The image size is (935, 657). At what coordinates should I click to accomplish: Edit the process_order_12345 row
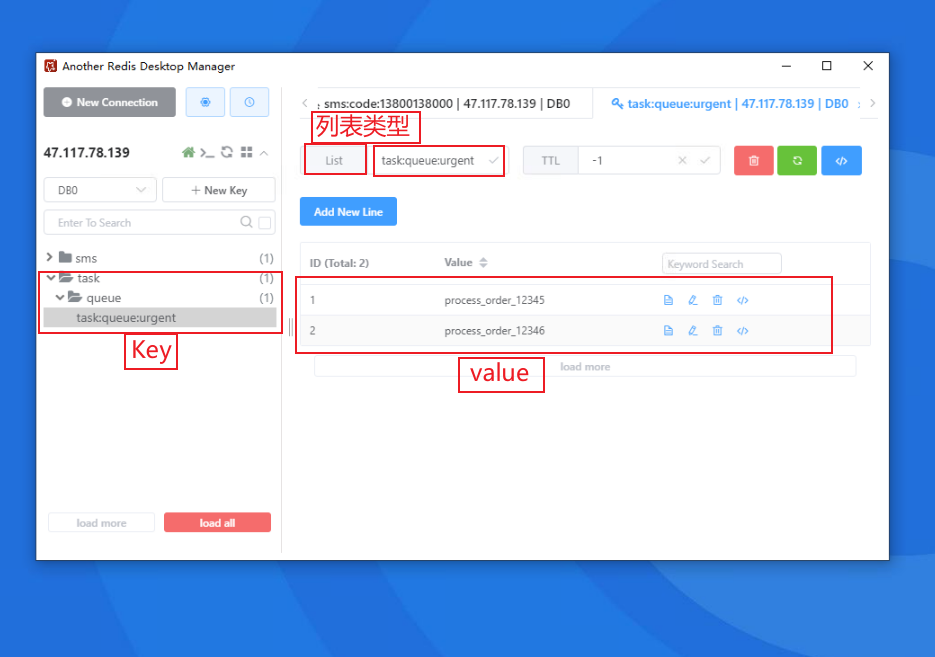click(693, 300)
